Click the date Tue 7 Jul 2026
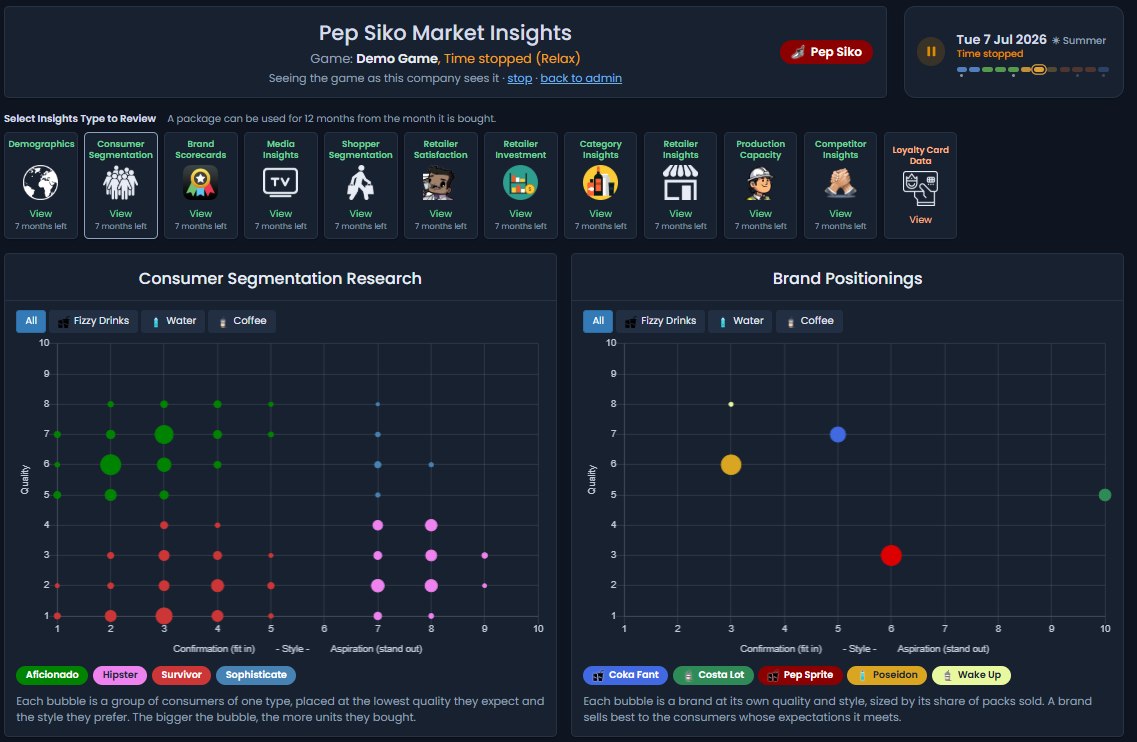Screen dimensions: 1137x742 [1001, 39]
